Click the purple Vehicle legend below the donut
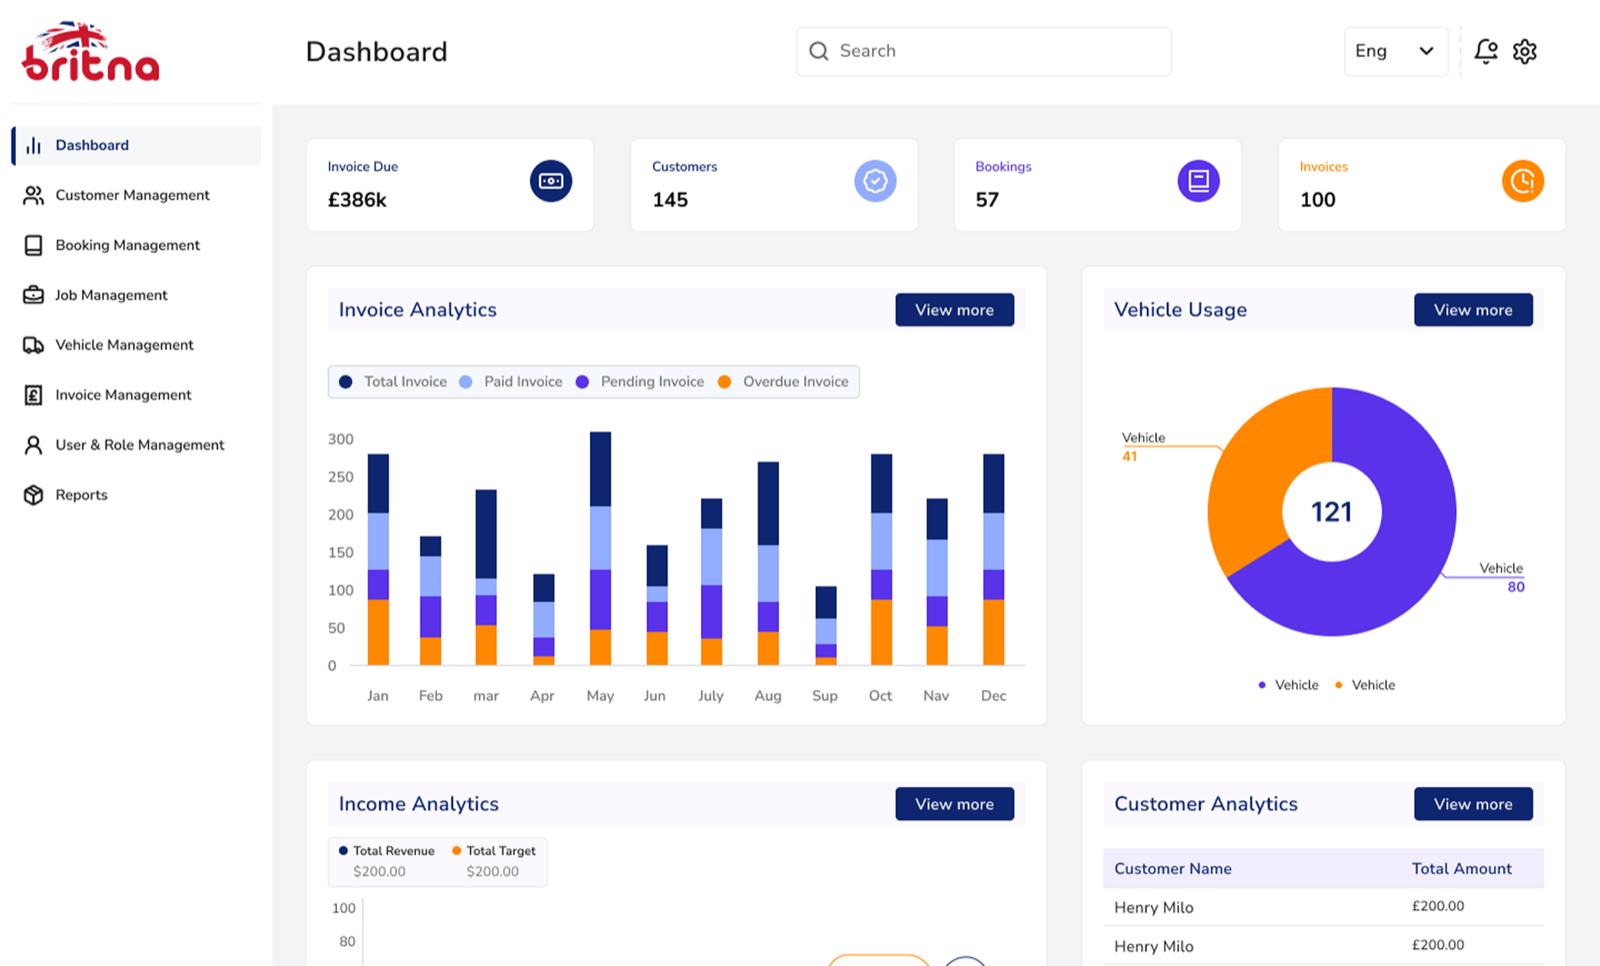1600x966 pixels. pos(1288,685)
